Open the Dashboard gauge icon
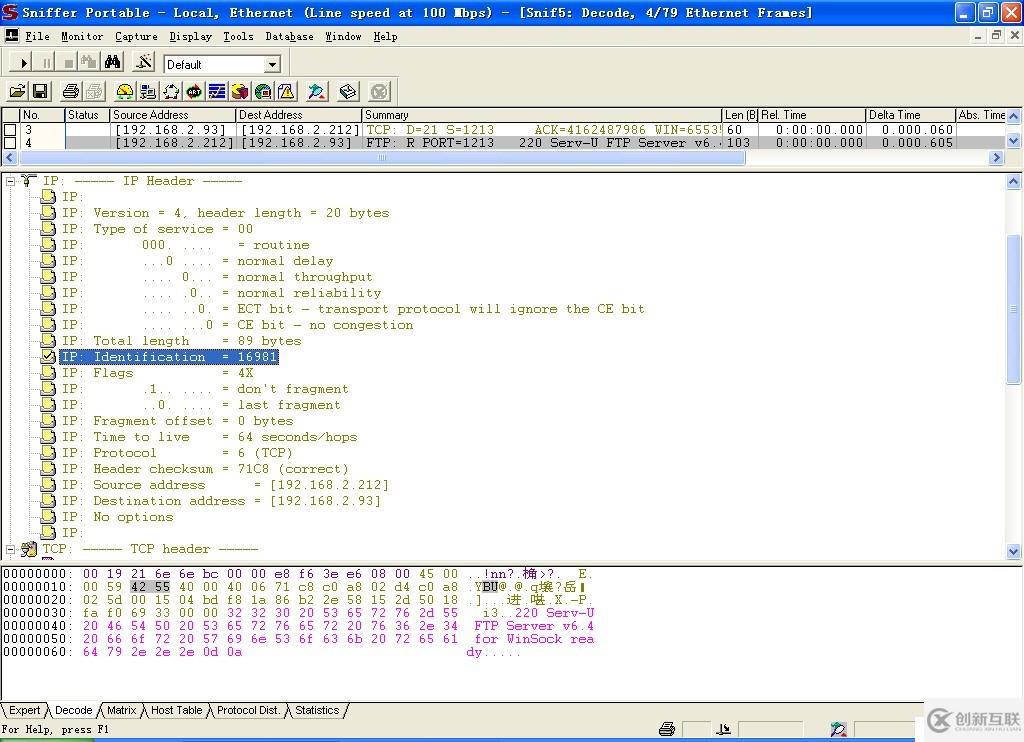The height and width of the screenshot is (742, 1024). click(x=124, y=92)
